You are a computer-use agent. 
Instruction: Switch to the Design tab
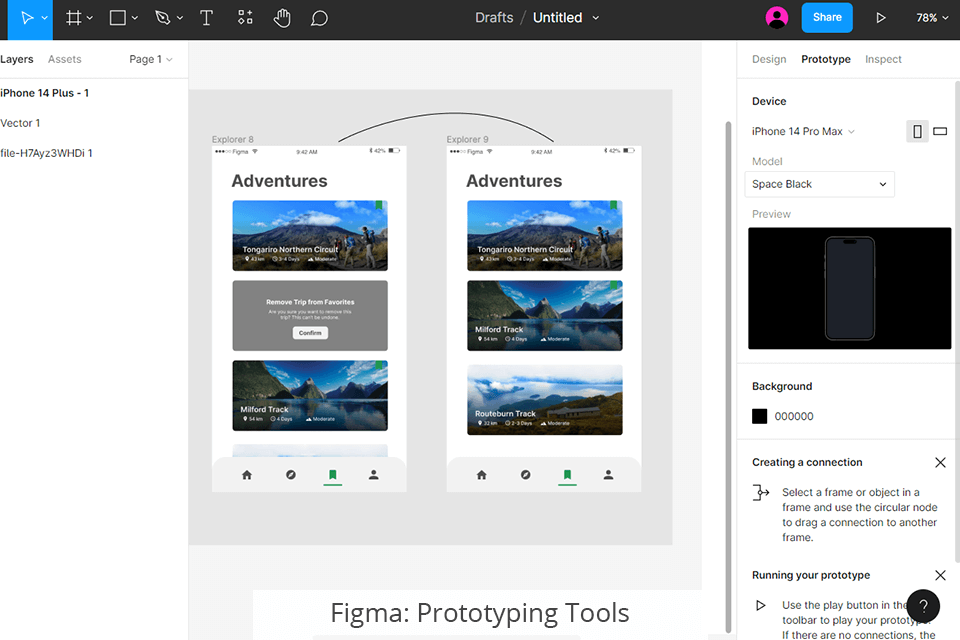[769, 59]
